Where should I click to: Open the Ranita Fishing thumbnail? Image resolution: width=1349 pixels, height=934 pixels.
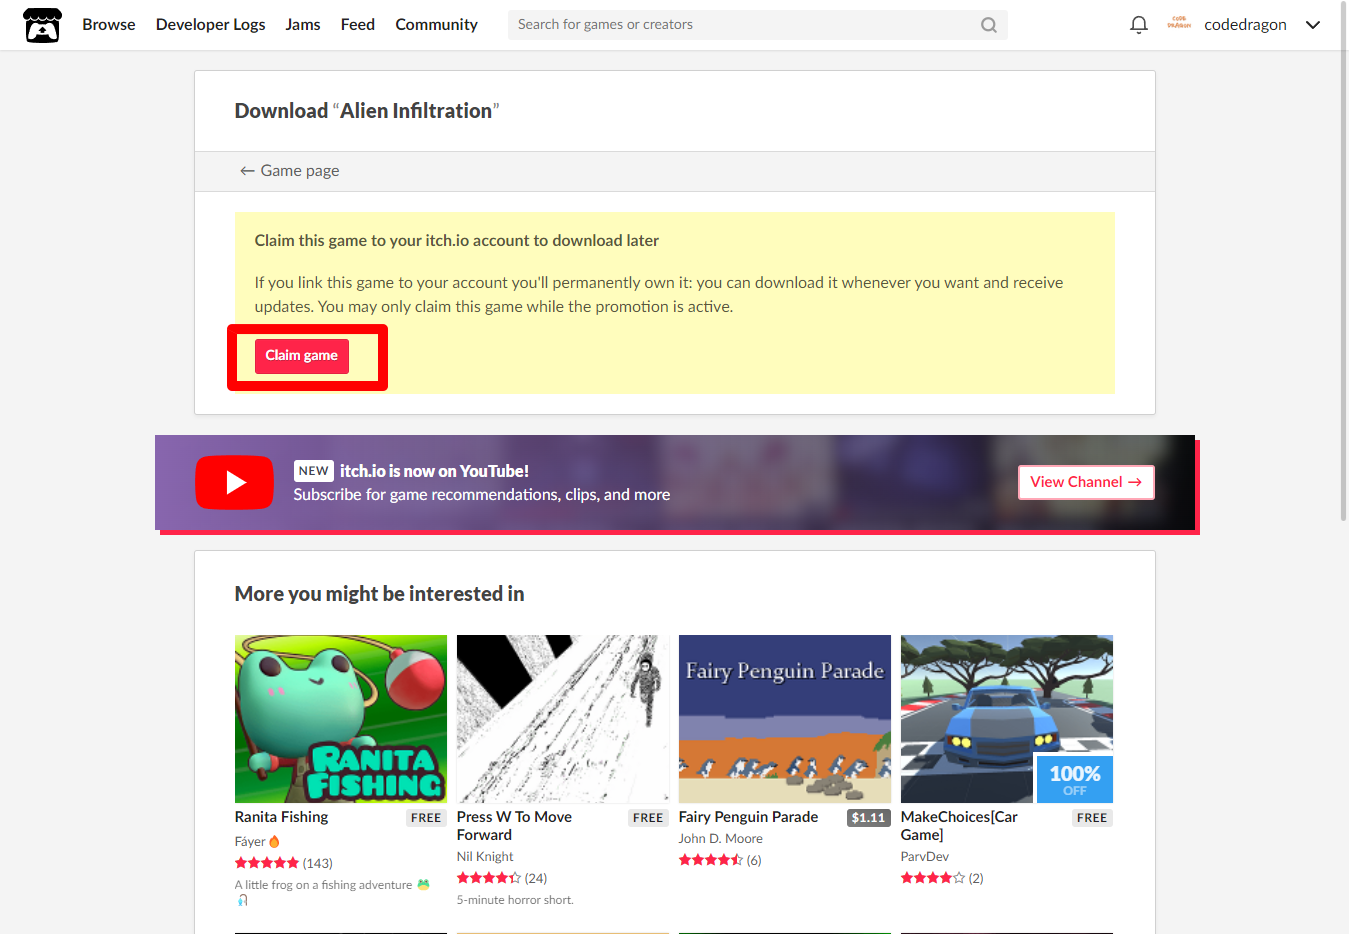point(341,719)
